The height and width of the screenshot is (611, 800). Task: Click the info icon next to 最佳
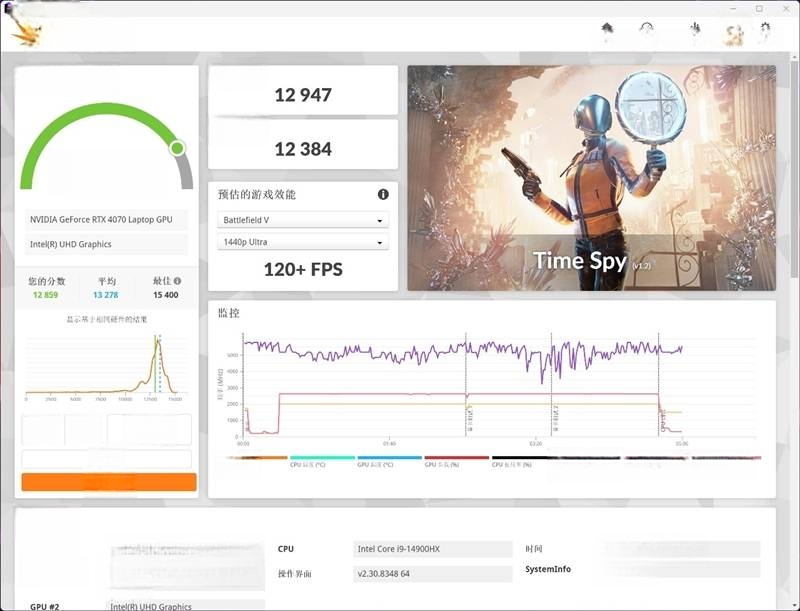[x=177, y=281]
